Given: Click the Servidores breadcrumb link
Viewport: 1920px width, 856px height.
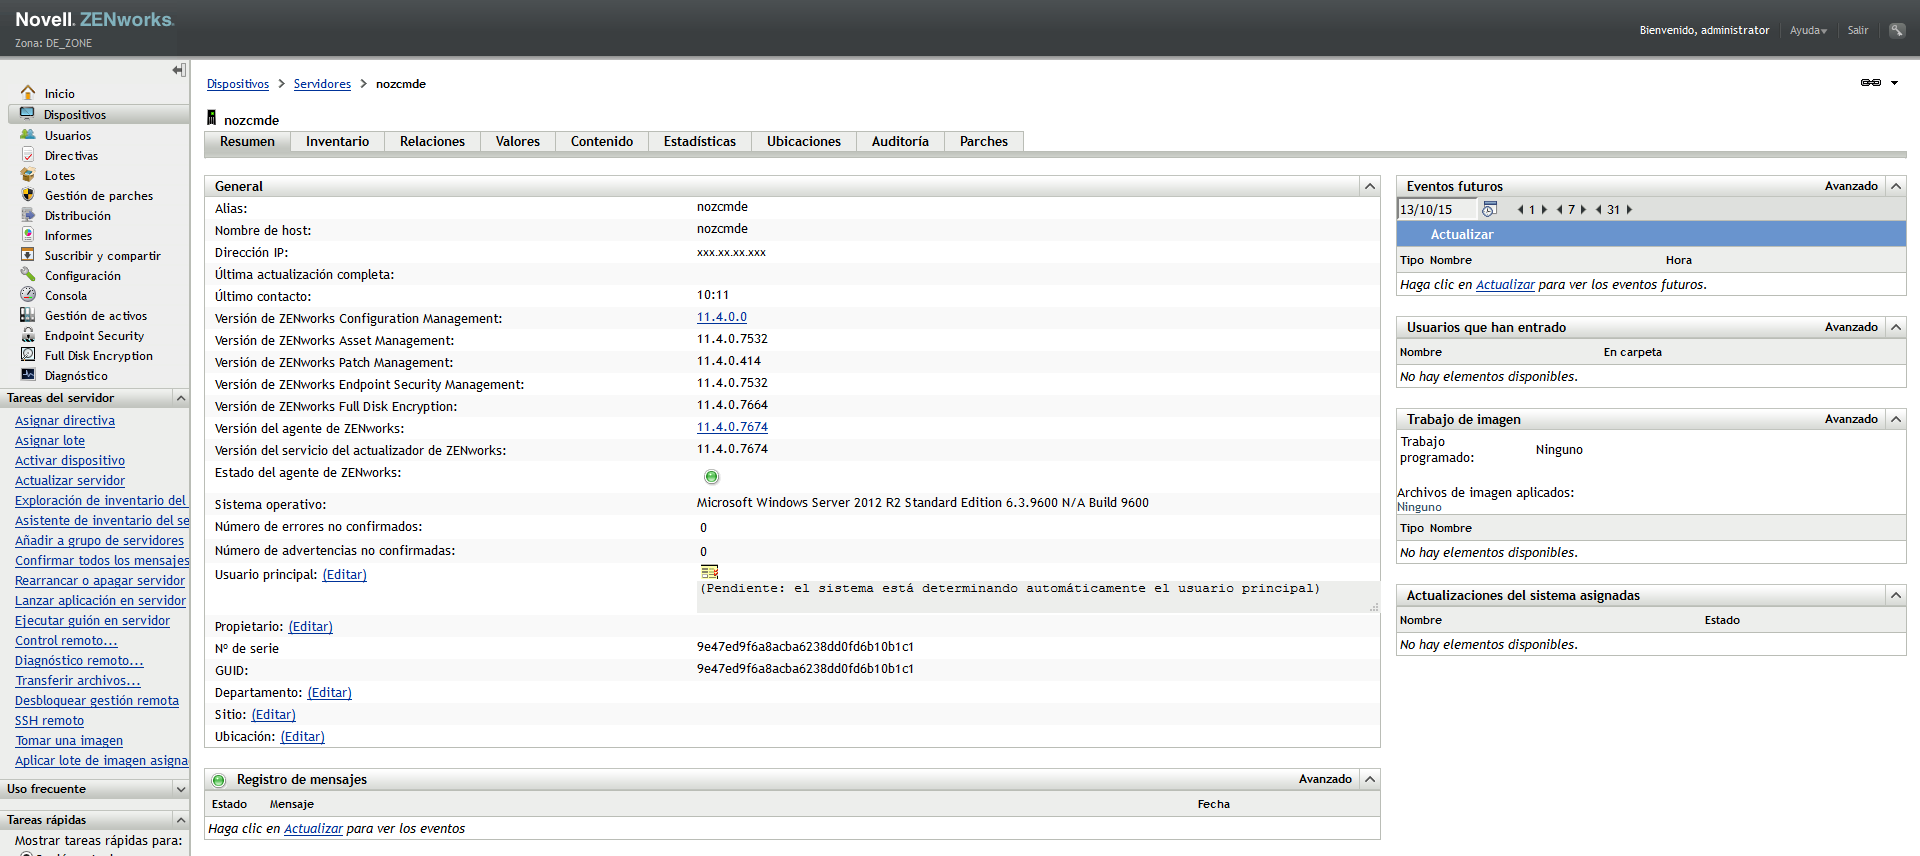Looking at the screenshot, I should pyautogui.click(x=322, y=84).
